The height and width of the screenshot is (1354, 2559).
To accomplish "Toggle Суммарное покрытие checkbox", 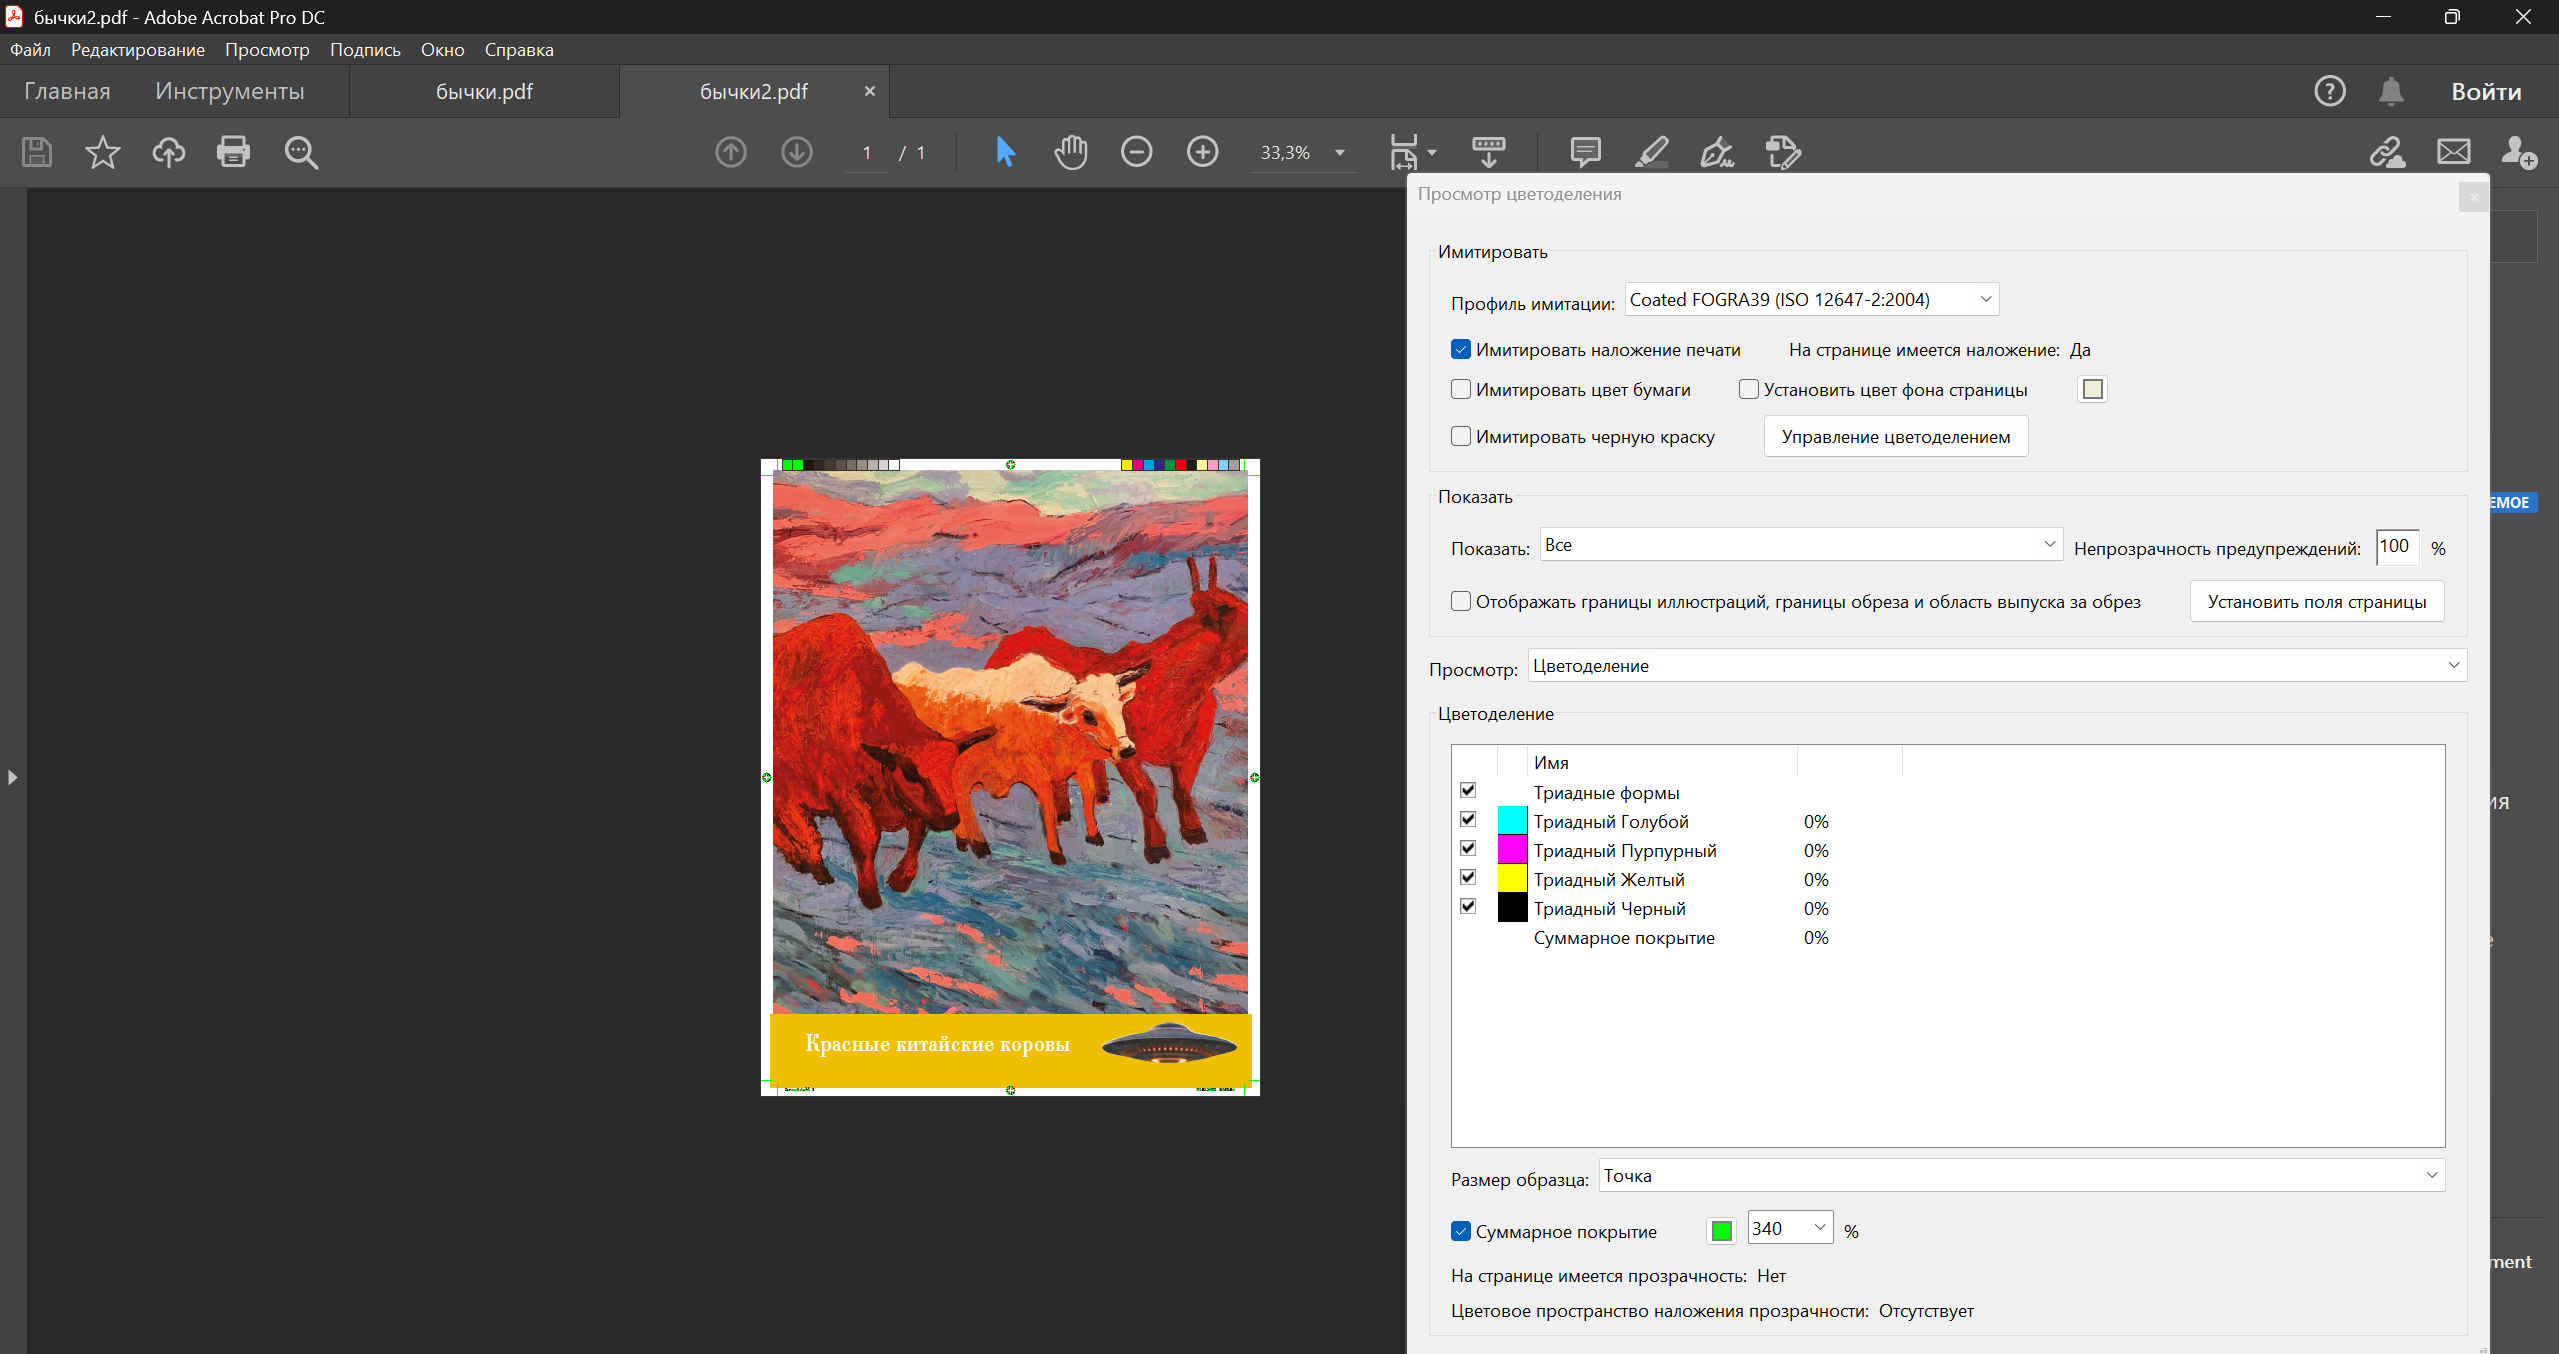I will pos(1461,1232).
